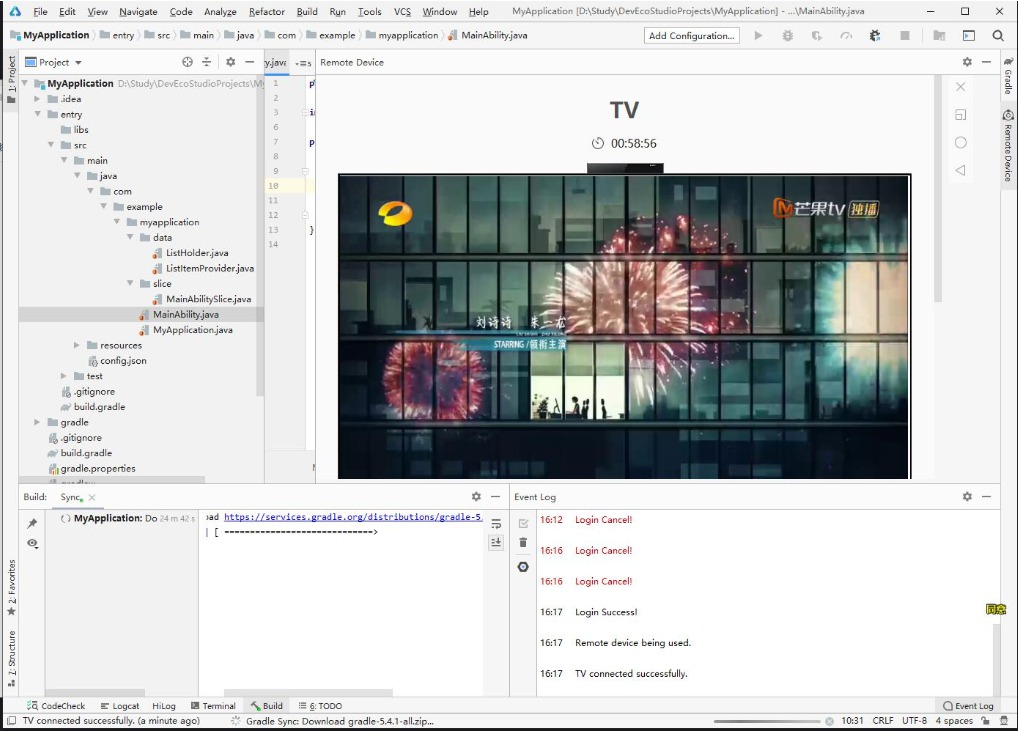Click the Add Configuration button
The width and height of the screenshot is (1018, 731).
click(691, 36)
